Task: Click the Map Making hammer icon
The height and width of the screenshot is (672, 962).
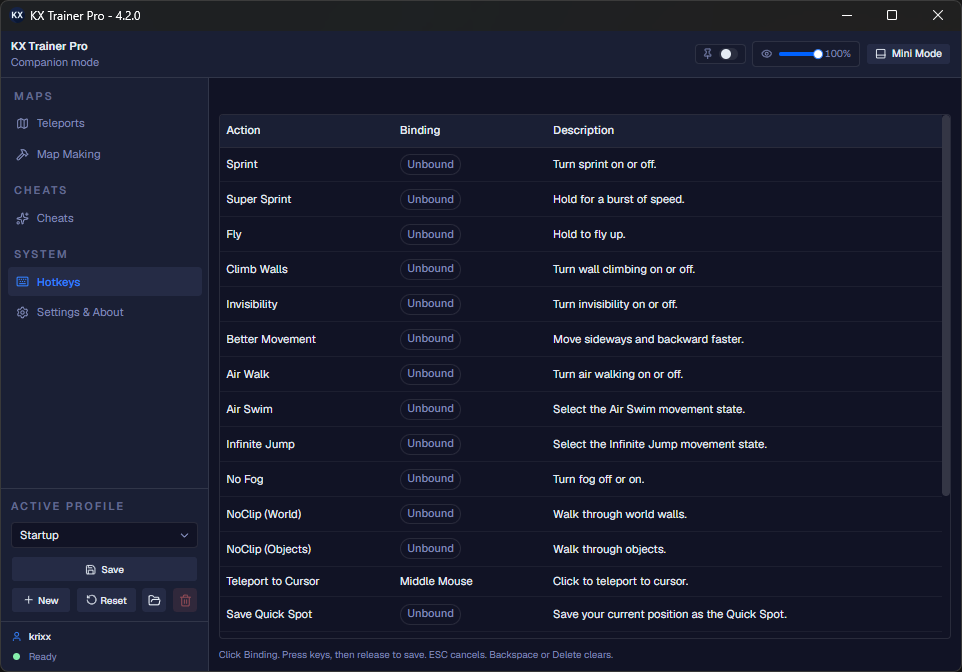Action: [x=23, y=155]
